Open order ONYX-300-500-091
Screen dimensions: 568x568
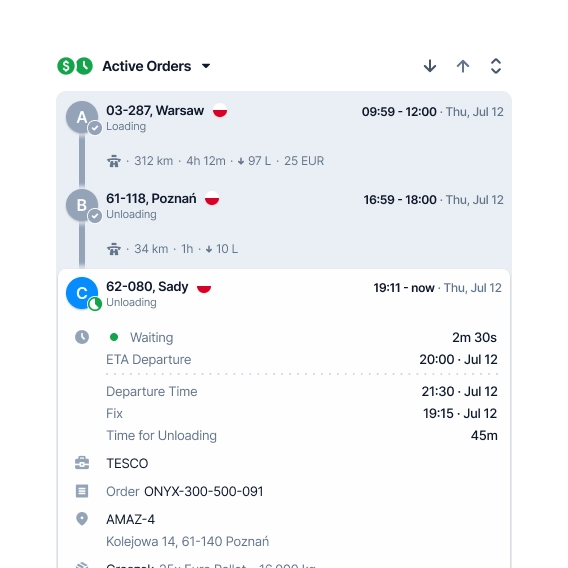coord(204,492)
